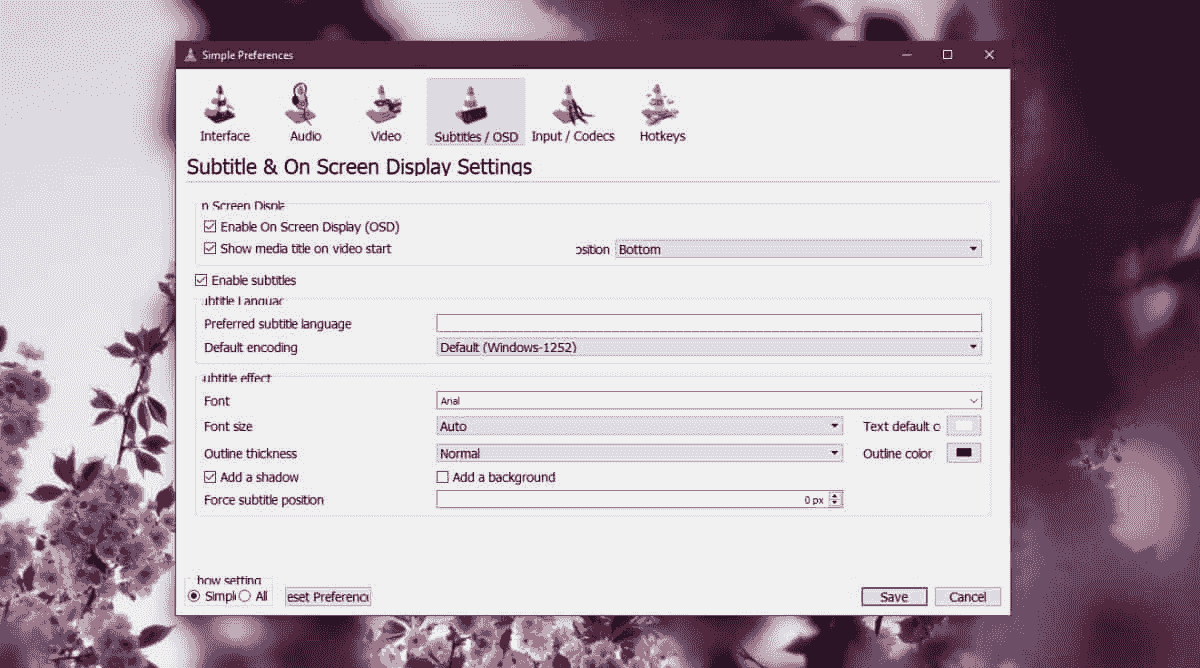The width and height of the screenshot is (1200, 668).
Task: Click the Preferred subtitle language field
Action: coord(708,323)
